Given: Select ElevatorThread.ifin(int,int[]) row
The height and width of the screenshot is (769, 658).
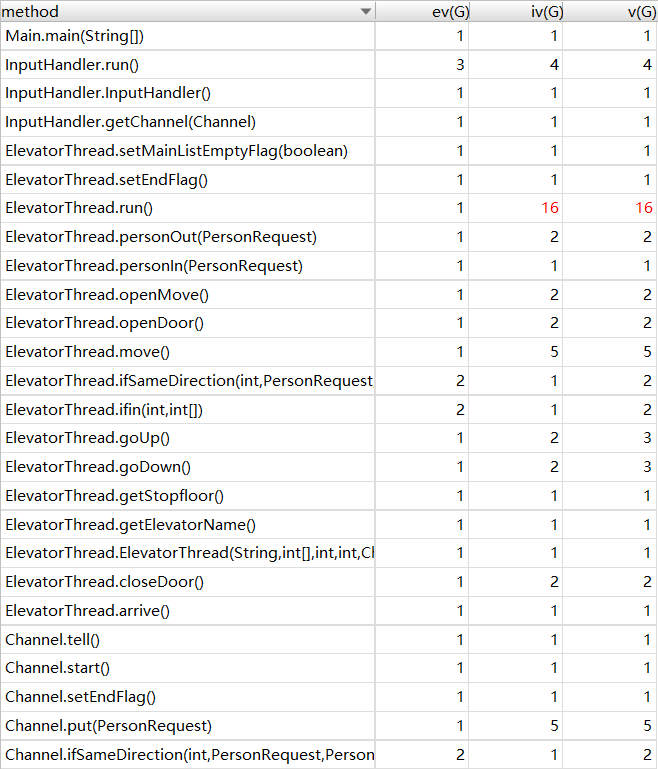Looking at the screenshot, I should [x=329, y=410].
